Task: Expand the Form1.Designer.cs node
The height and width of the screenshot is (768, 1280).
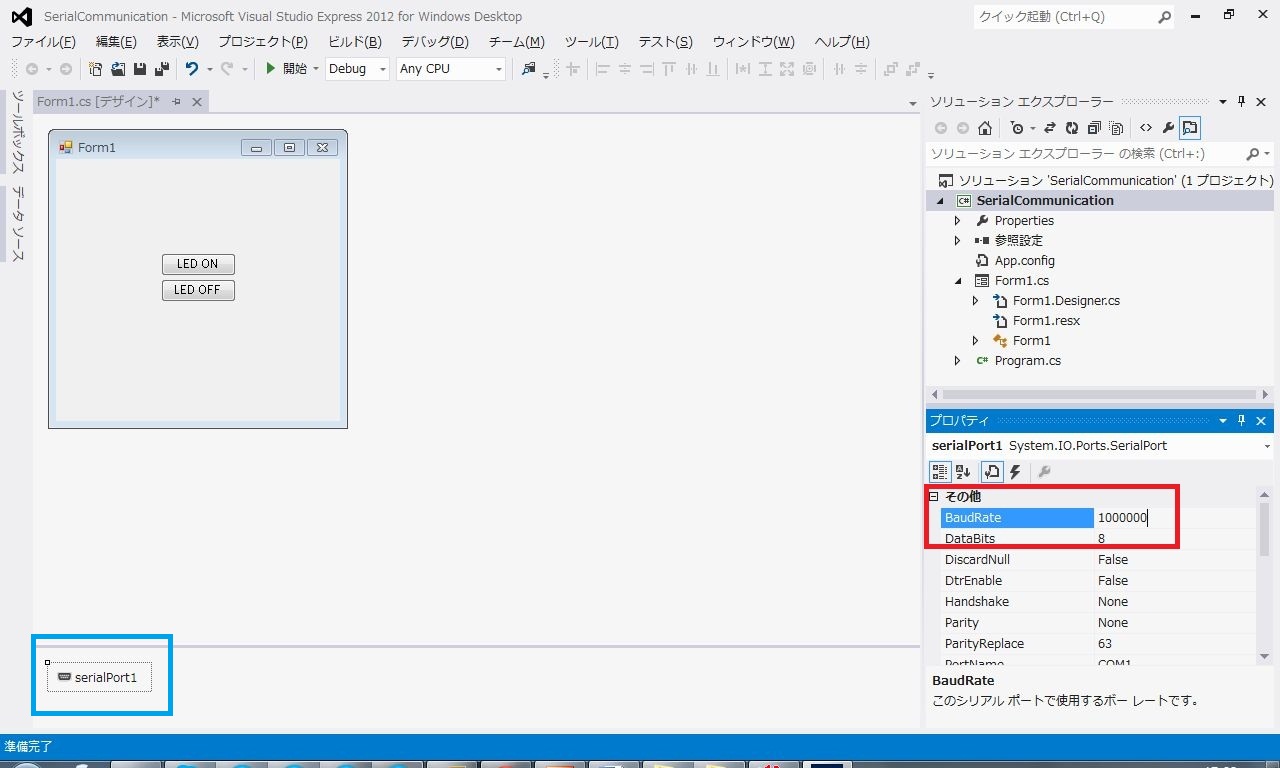Action: [x=976, y=300]
